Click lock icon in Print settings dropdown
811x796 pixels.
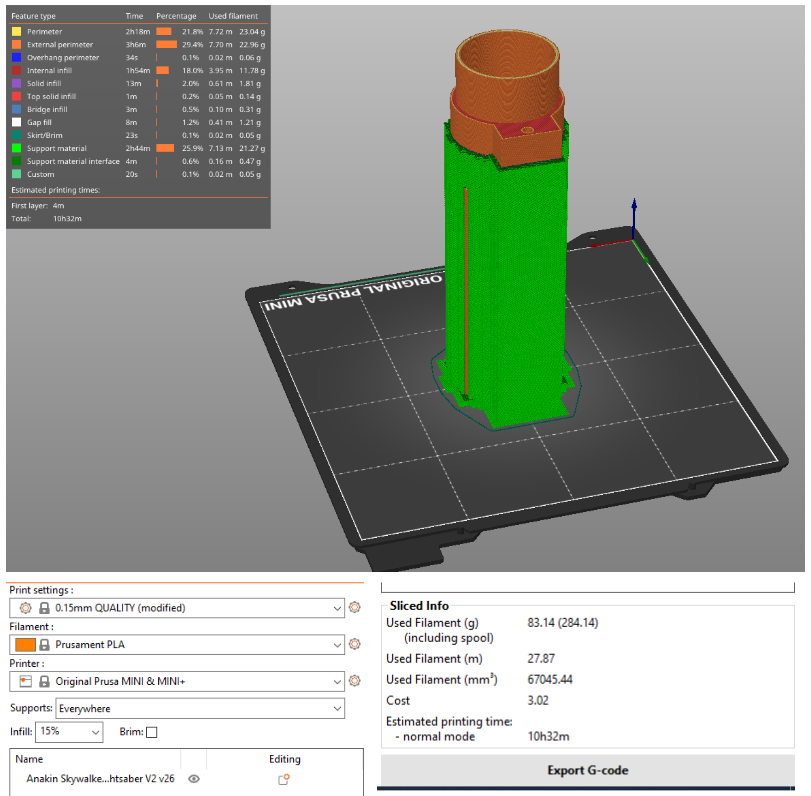44,608
